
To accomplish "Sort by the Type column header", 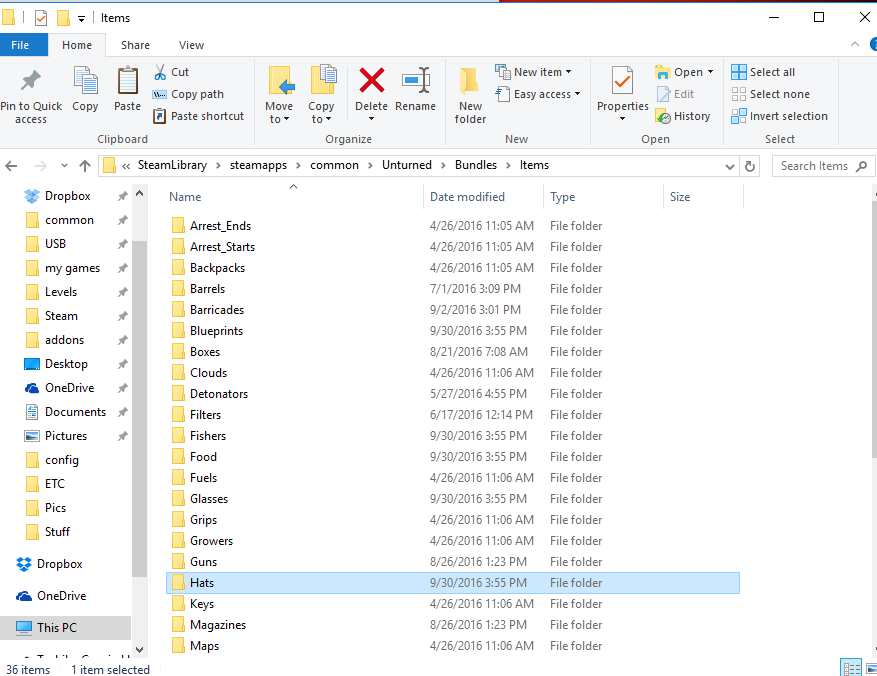I will coord(562,197).
